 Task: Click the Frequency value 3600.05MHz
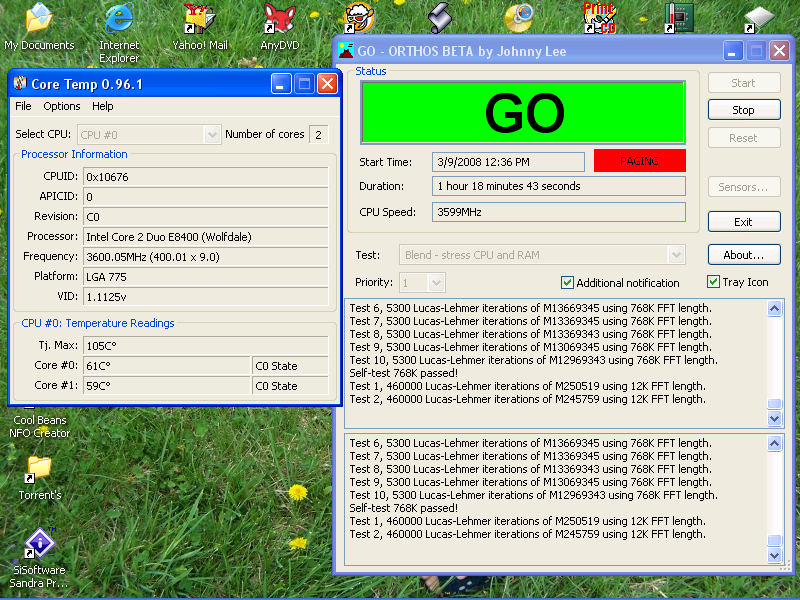pyautogui.click(x=206, y=257)
